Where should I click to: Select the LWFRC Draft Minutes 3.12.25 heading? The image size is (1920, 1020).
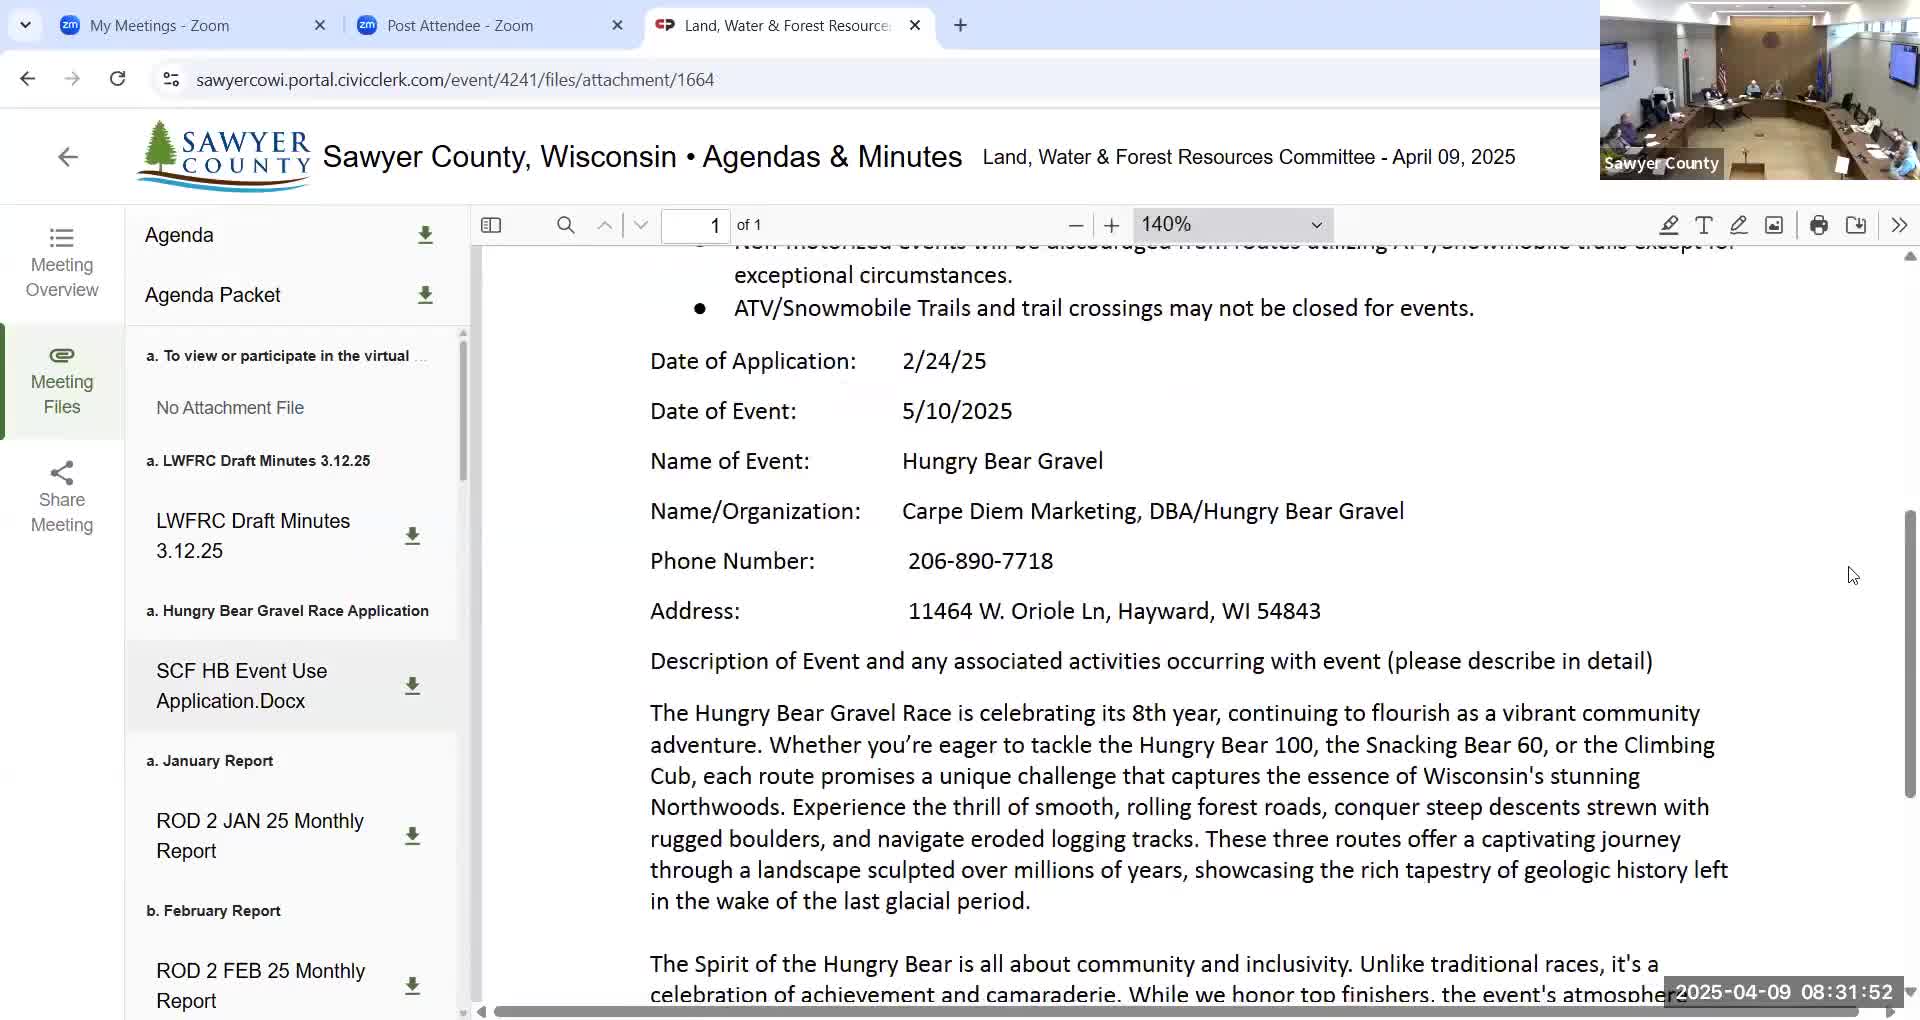coord(258,461)
